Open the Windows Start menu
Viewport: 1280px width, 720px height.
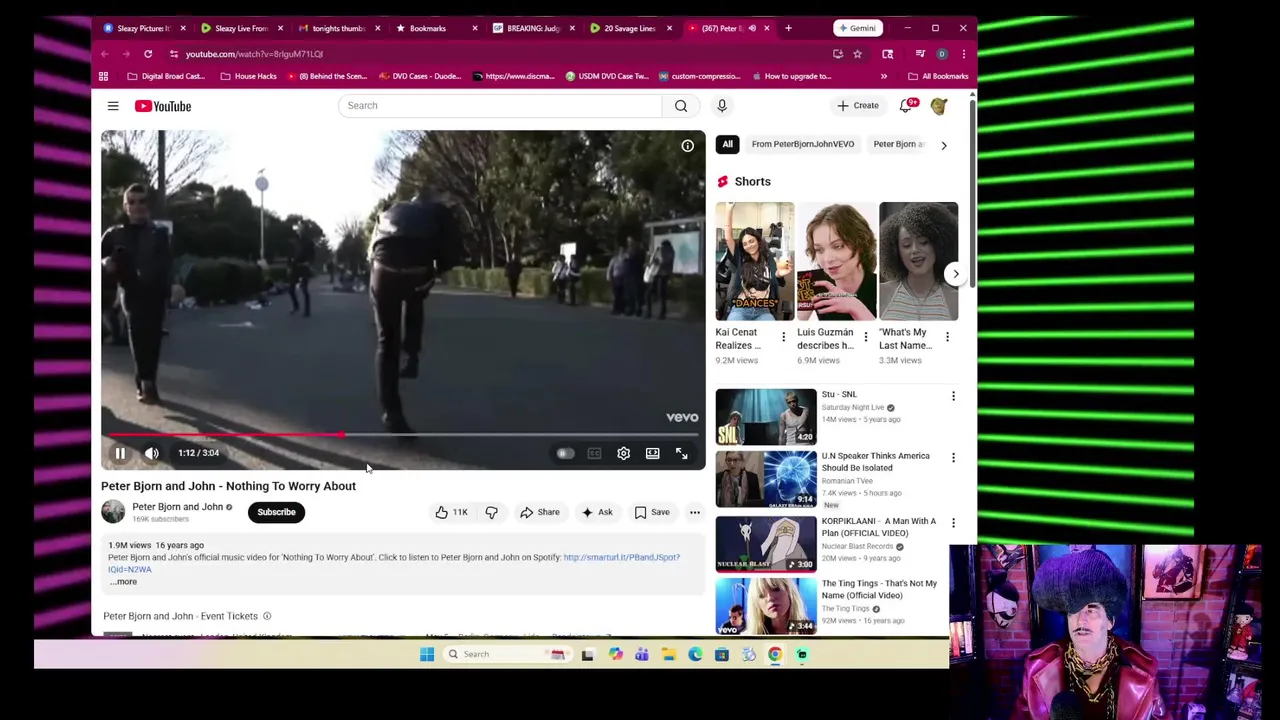[427, 655]
